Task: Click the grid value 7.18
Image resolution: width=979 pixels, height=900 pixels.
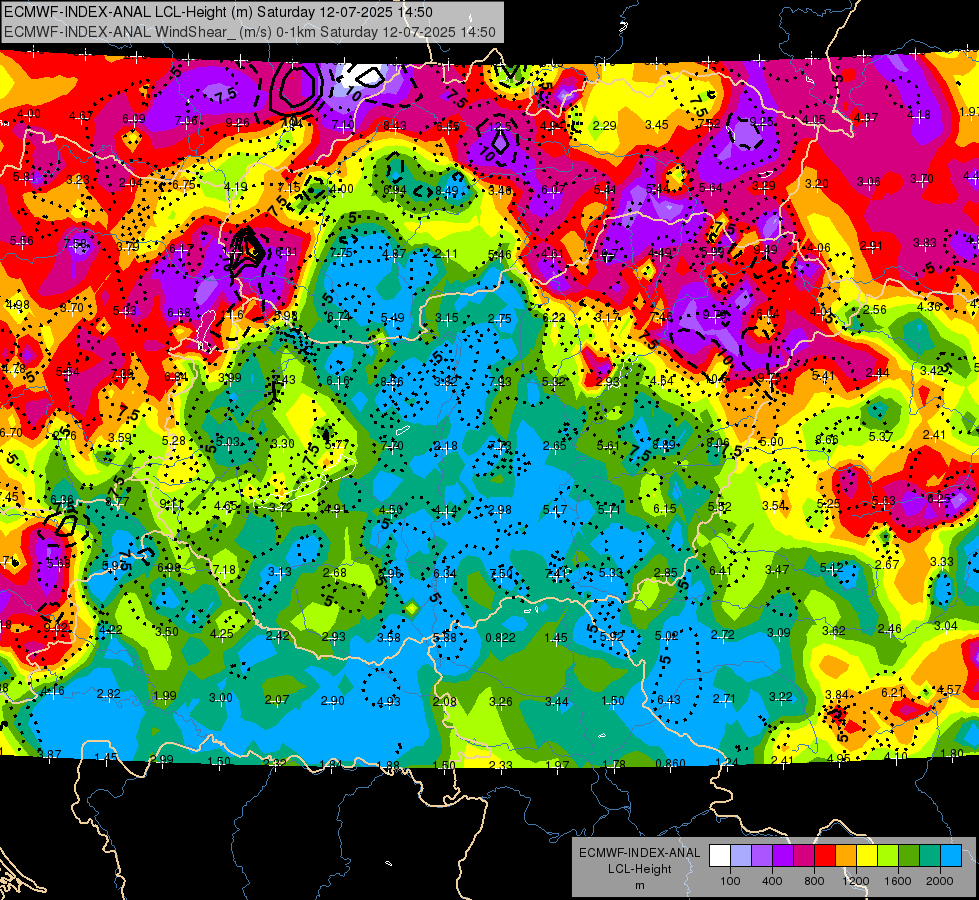Action: tap(224, 570)
